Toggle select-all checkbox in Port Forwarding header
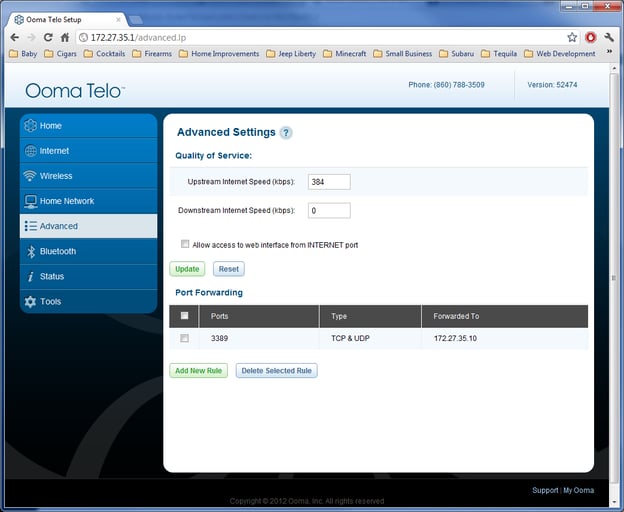This screenshot has height=512, width=624. [184, 316]
